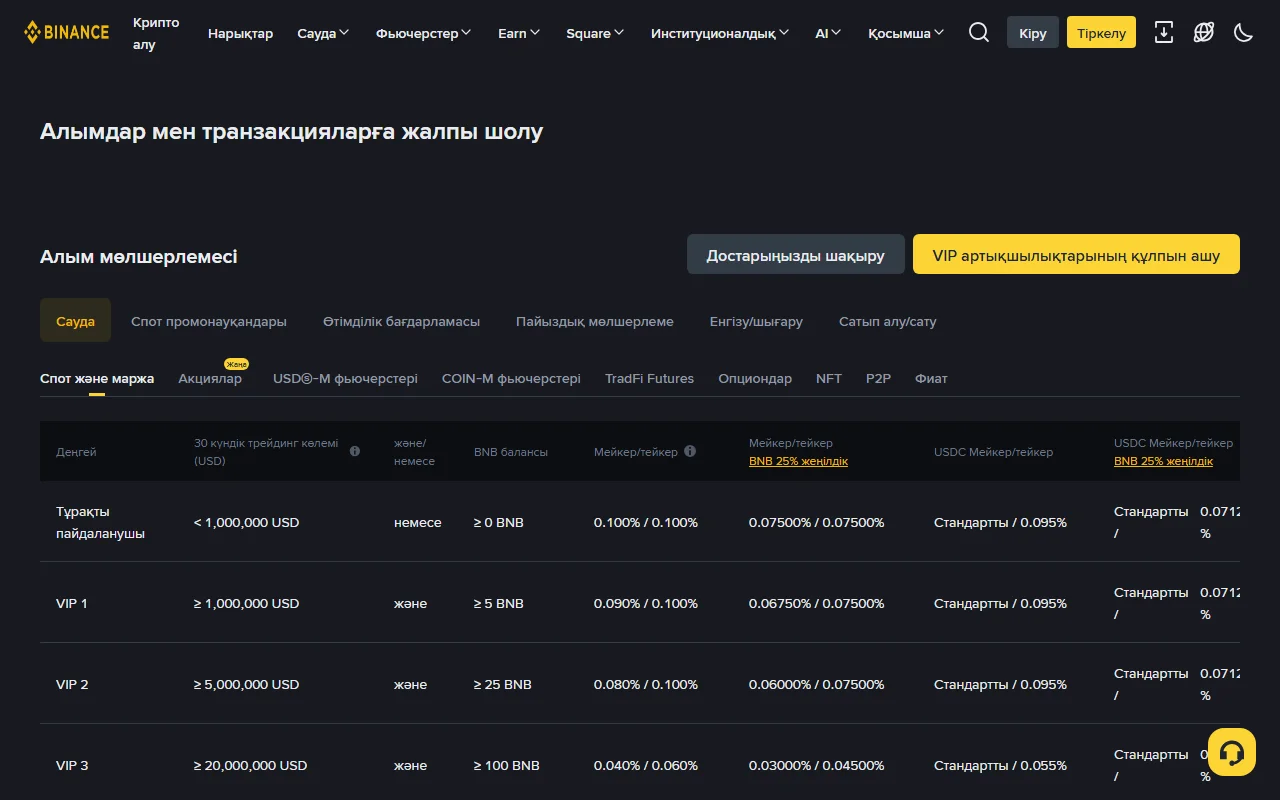Screen dimensions: 1280x800
Task: Select the NFT sub-tab
Action: coord(829,378)
